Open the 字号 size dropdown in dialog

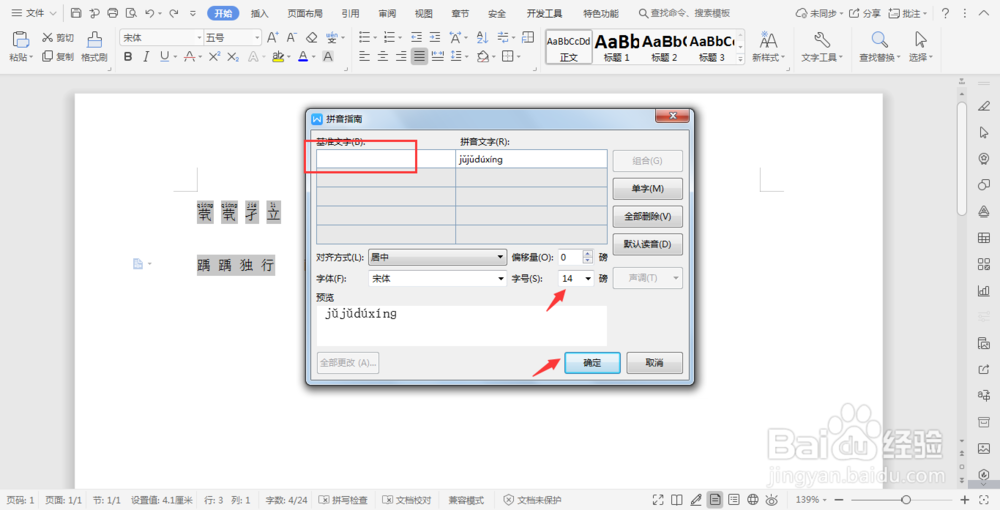(576, 279)
